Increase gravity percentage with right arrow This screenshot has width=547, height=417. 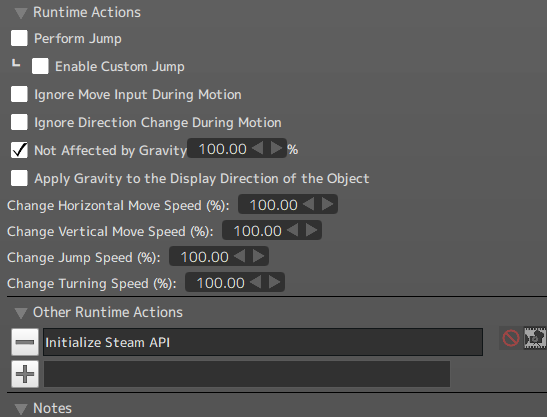276,148
